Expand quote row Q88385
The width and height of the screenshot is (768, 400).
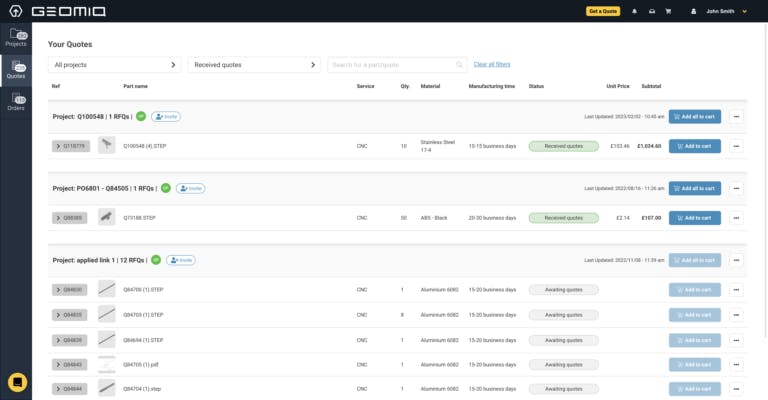[x=70, y=217]
